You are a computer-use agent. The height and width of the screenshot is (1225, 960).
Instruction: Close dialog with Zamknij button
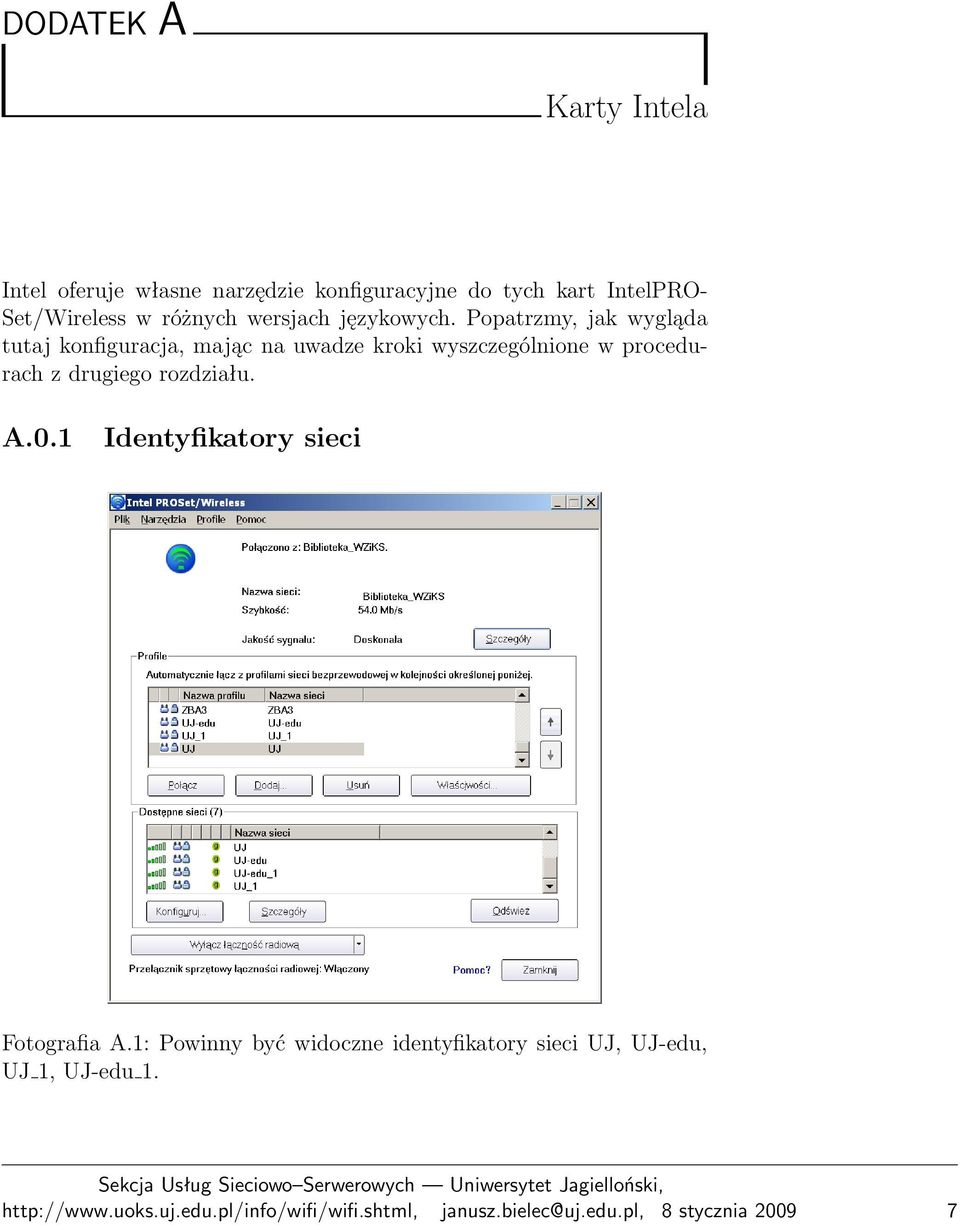pos(540,970)
